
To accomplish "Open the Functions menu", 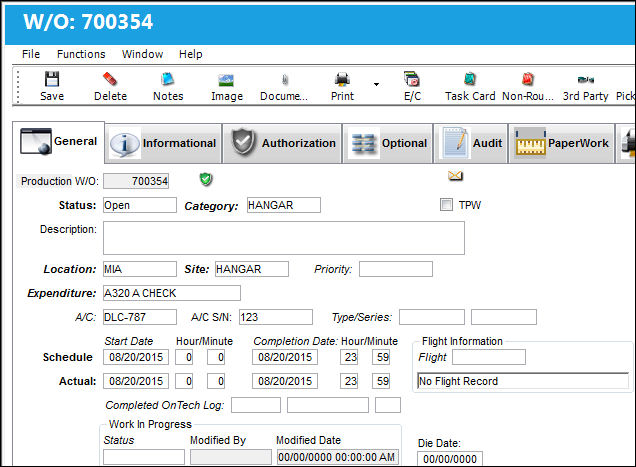I will 81,54.
